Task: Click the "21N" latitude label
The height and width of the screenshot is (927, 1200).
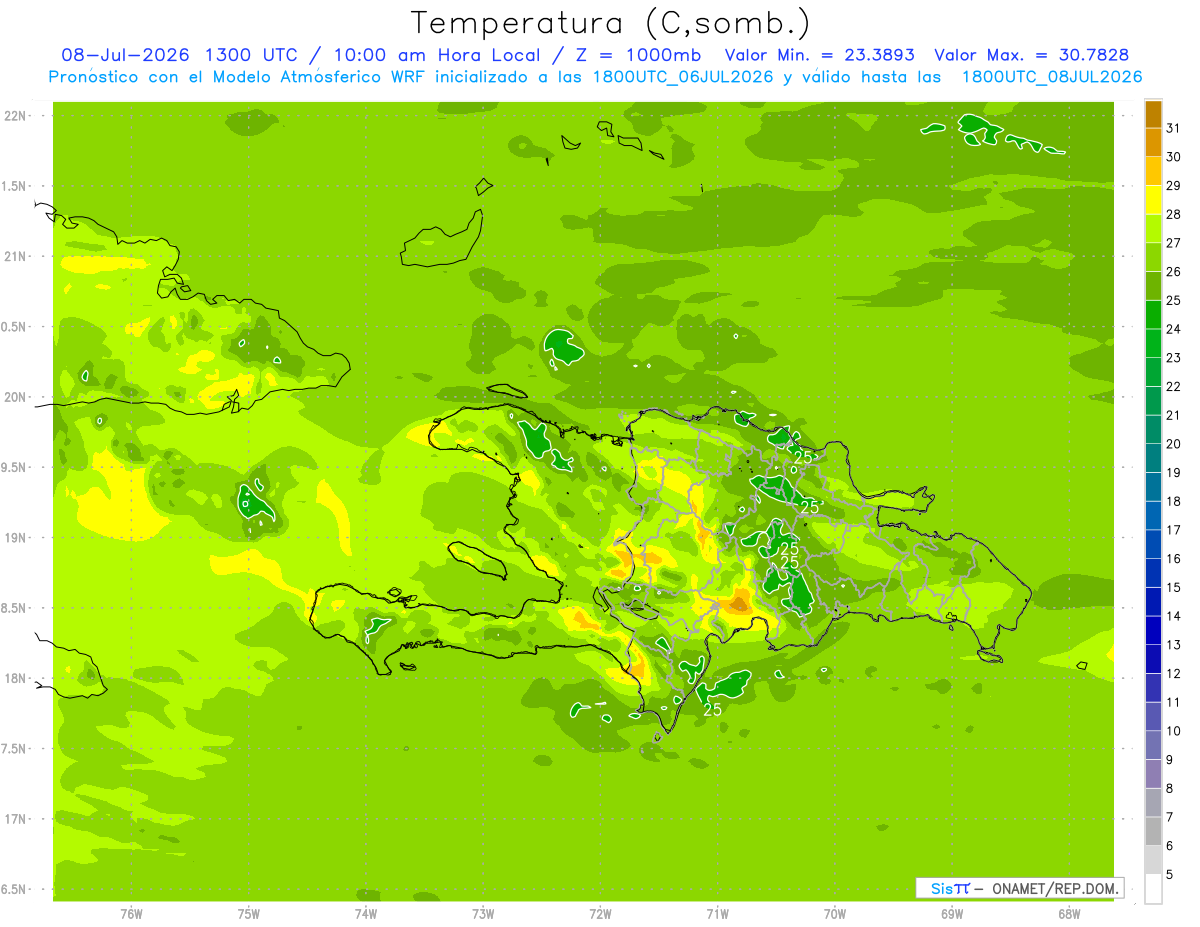Action: tap(15, 256)
